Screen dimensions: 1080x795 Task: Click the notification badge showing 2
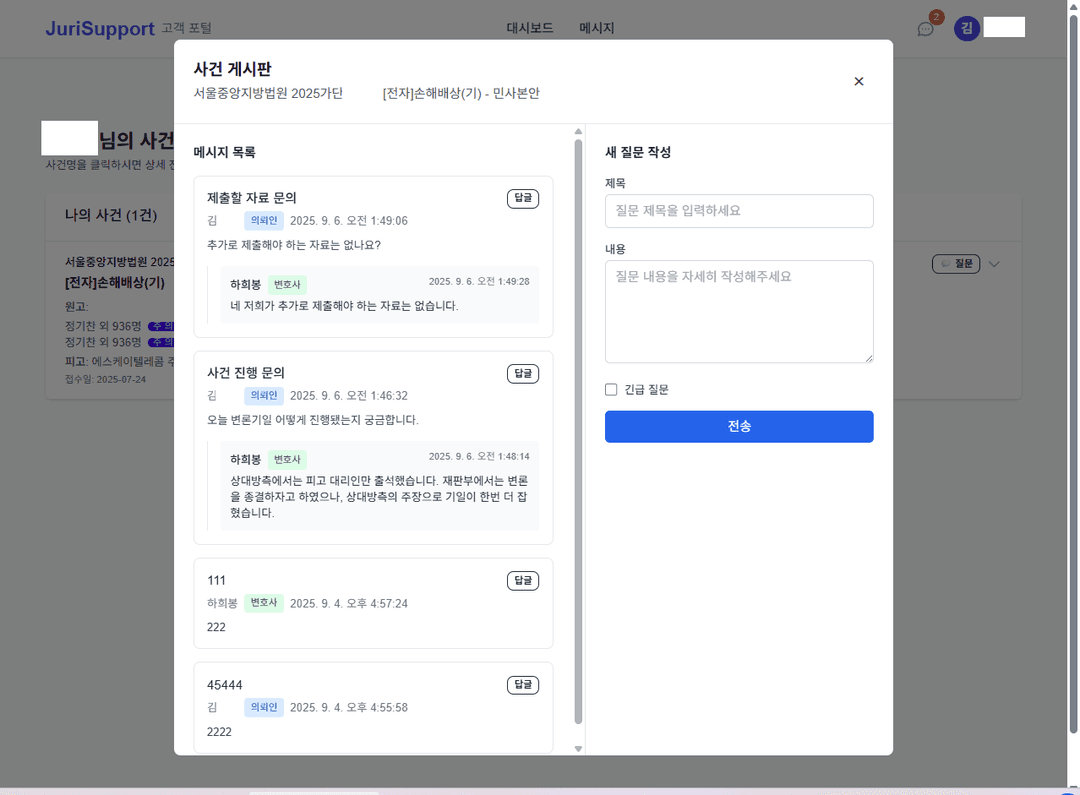pos(934,17)
